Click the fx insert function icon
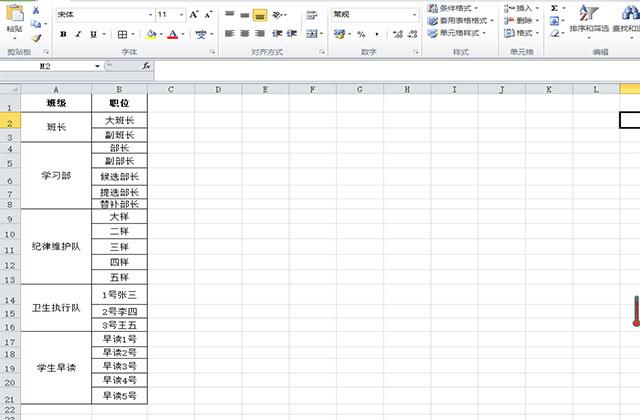 click(x=146, y=66)
